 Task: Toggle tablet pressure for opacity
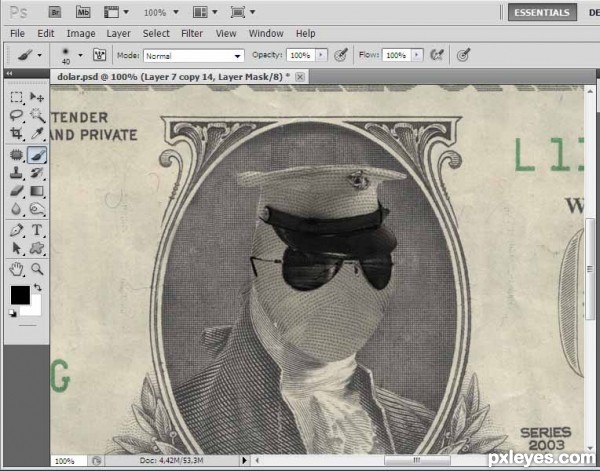[x=341, y=55]
